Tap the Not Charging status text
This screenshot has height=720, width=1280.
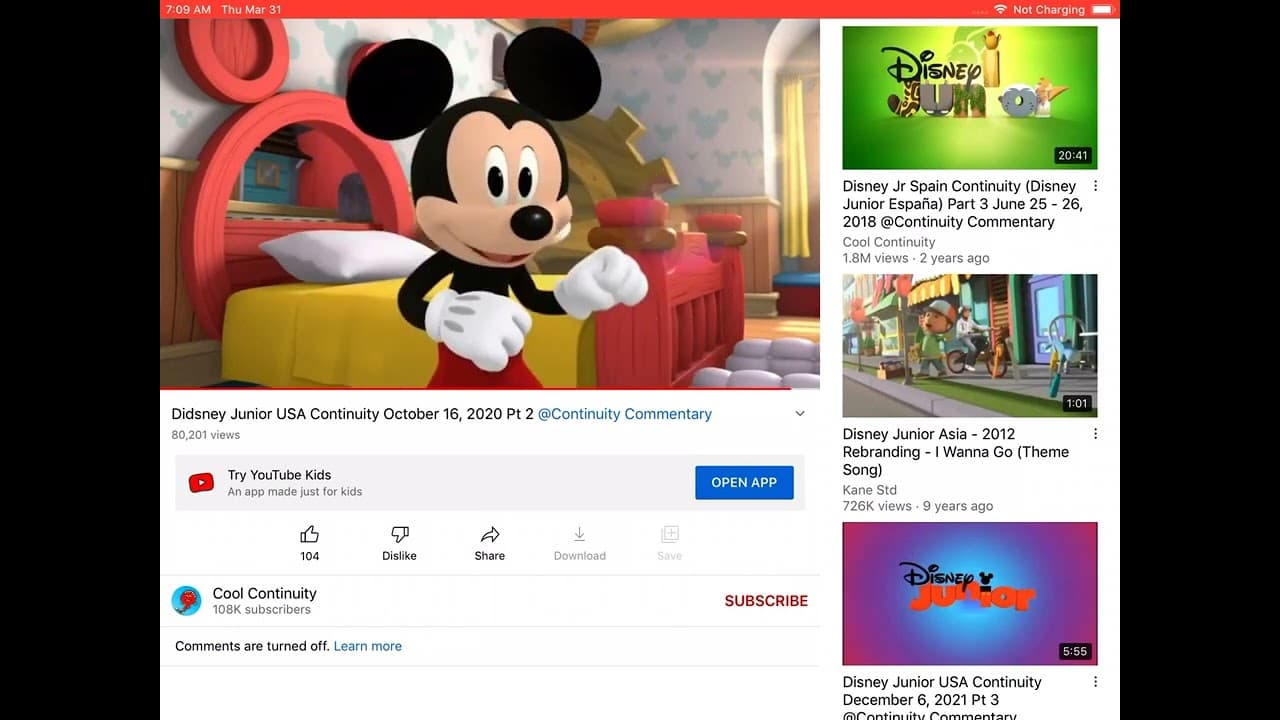coord(1049,9)
